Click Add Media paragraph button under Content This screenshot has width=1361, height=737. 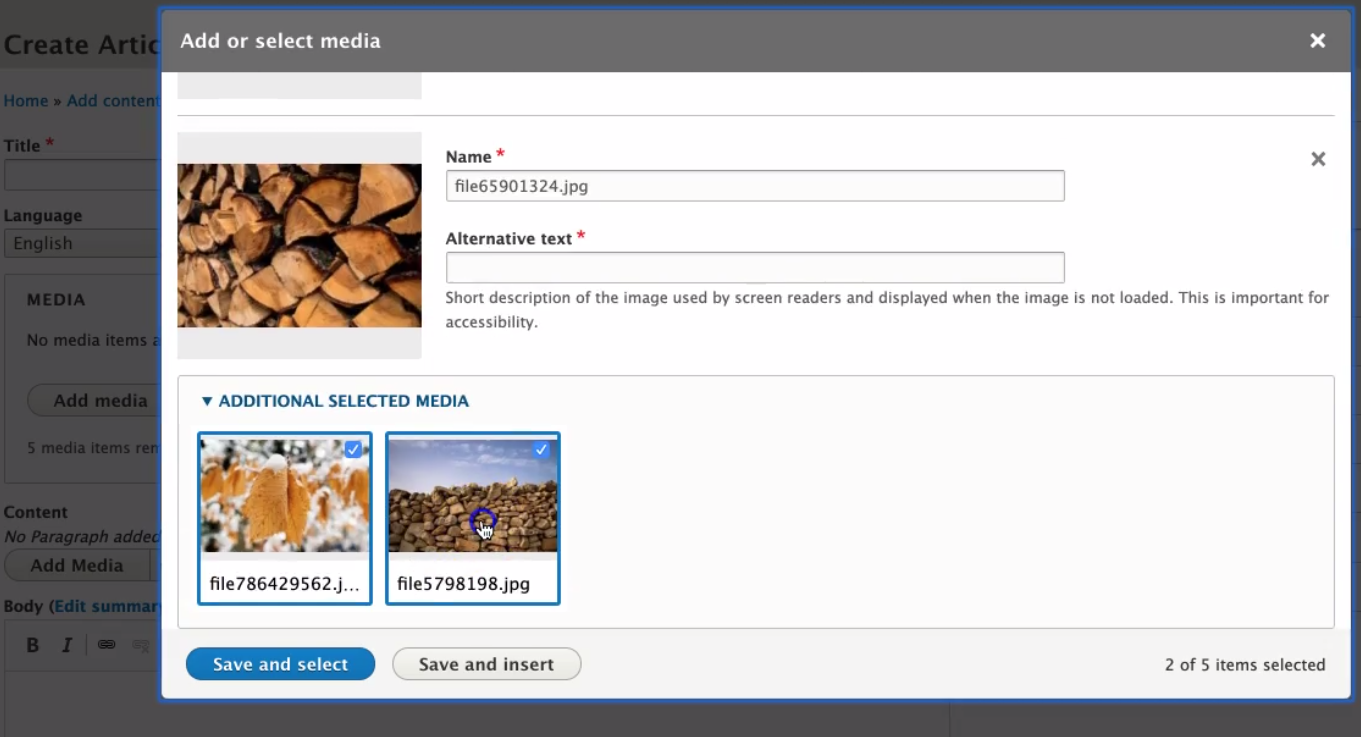point(77,565)
